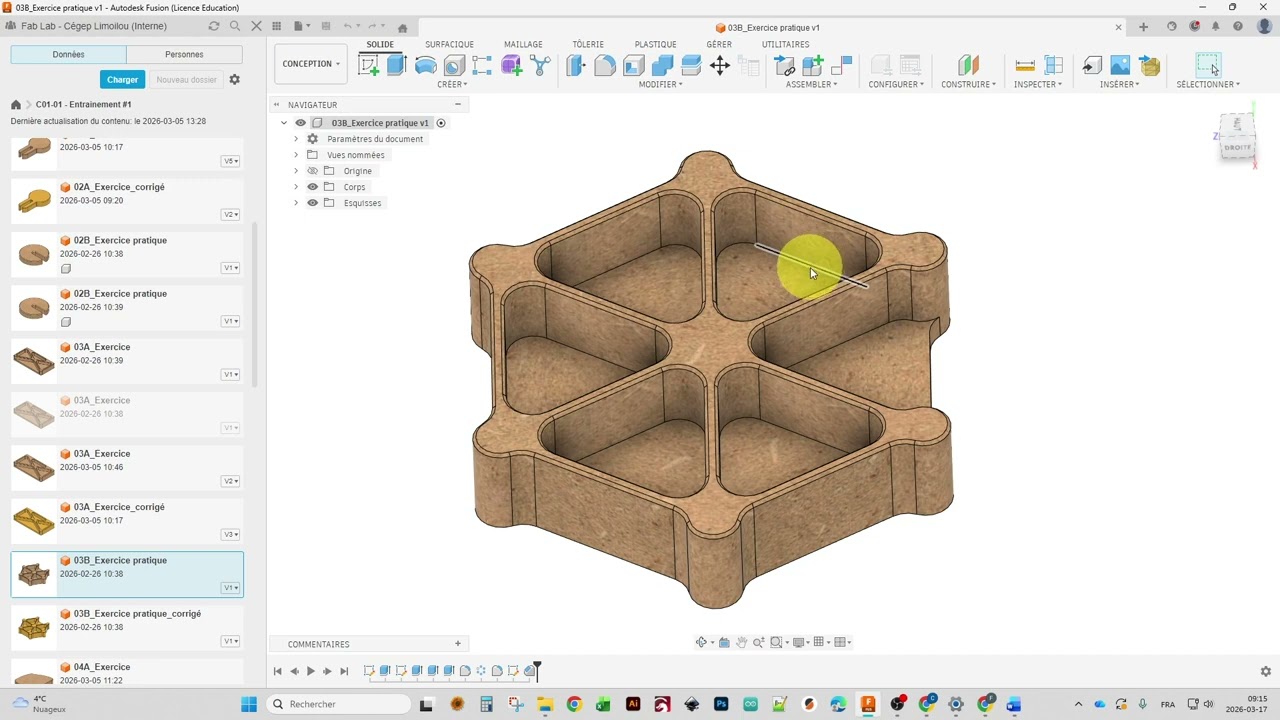Screen dimensions: 1280x720
Task: Click the timeline end position marker
Action: pos(537,670)
